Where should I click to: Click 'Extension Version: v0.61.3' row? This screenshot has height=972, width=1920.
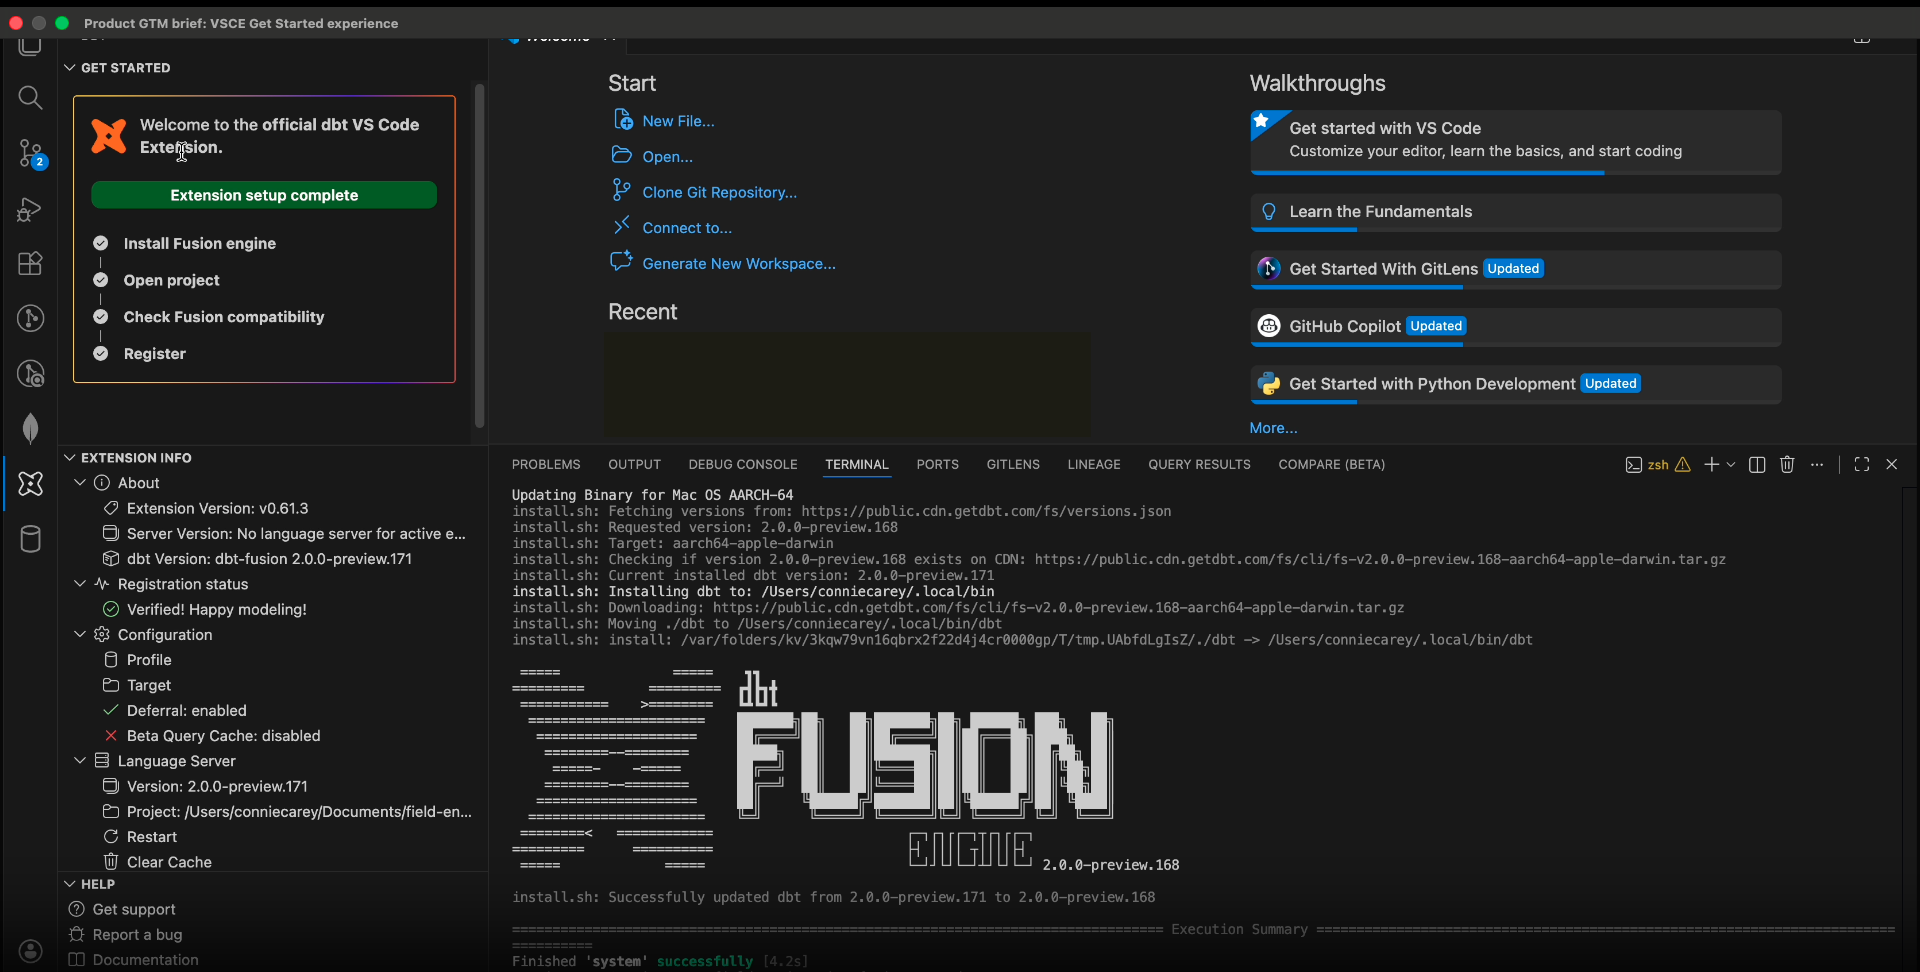[273, 508]
